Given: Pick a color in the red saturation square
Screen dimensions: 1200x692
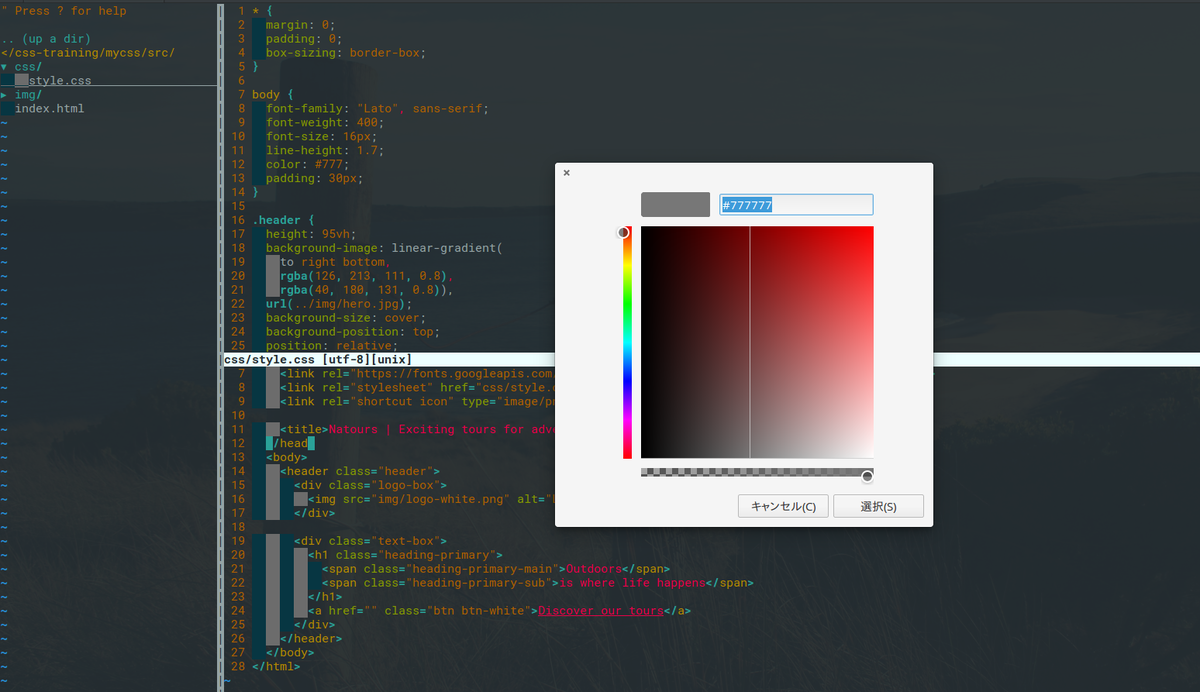Looking at the screenshot, I should tap(757, 342).
